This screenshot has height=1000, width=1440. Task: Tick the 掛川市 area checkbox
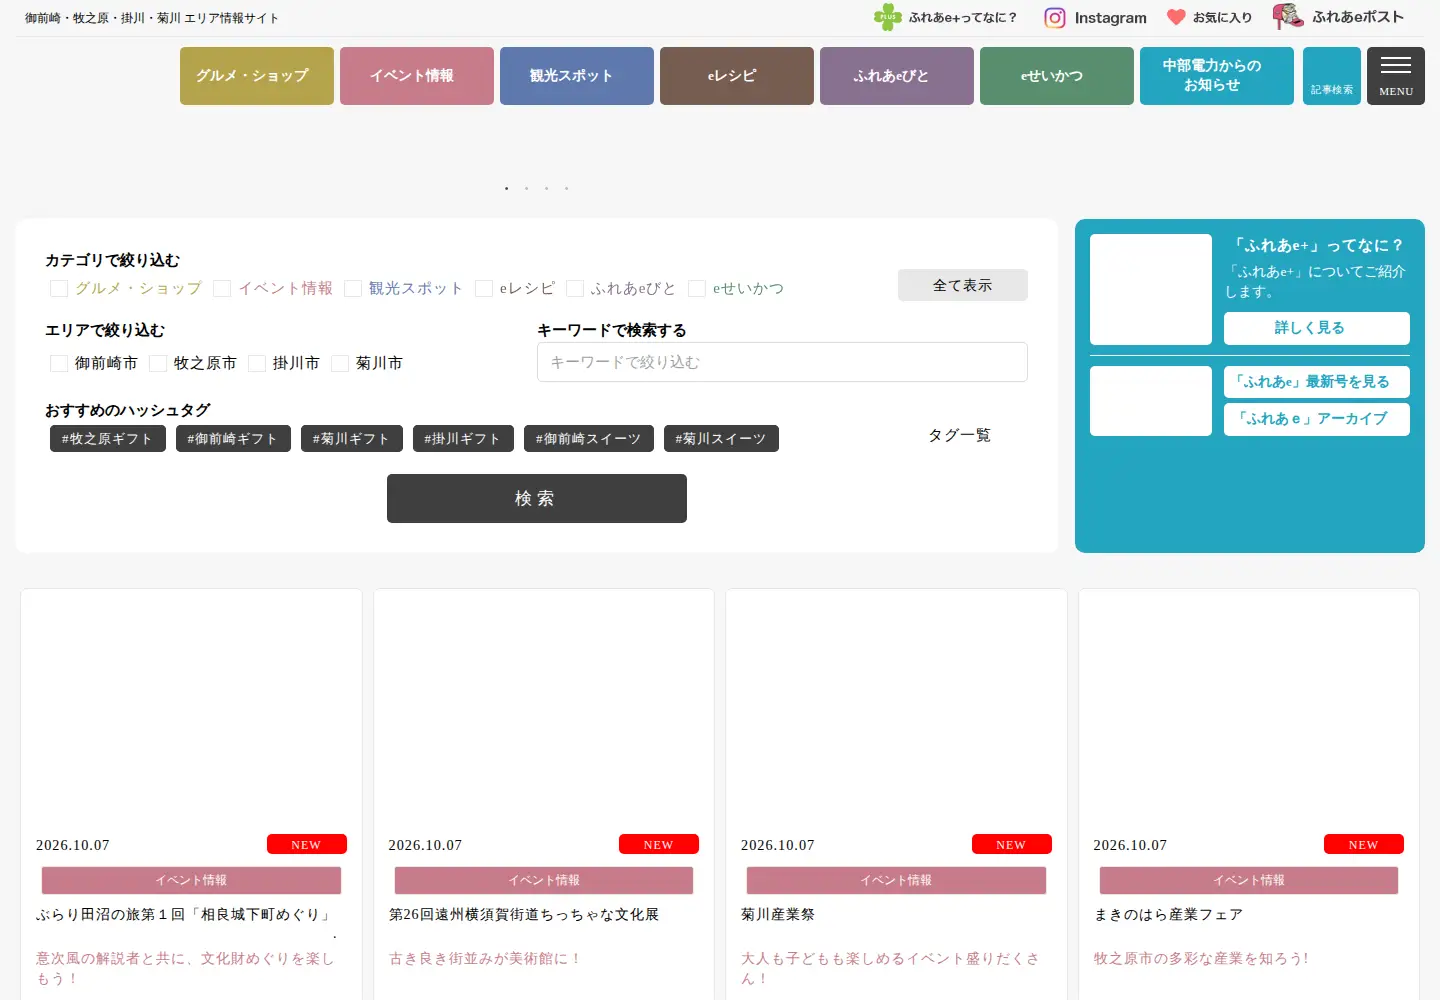point(257,364)
